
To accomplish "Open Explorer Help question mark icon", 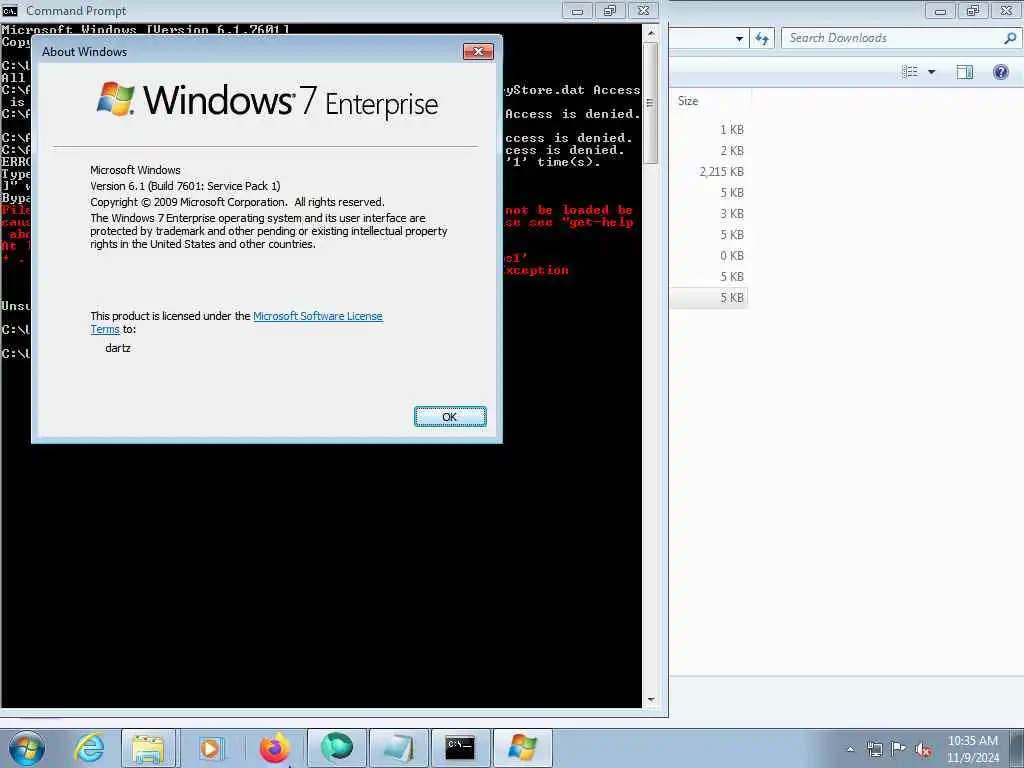I will click(x=1000, y=72).
